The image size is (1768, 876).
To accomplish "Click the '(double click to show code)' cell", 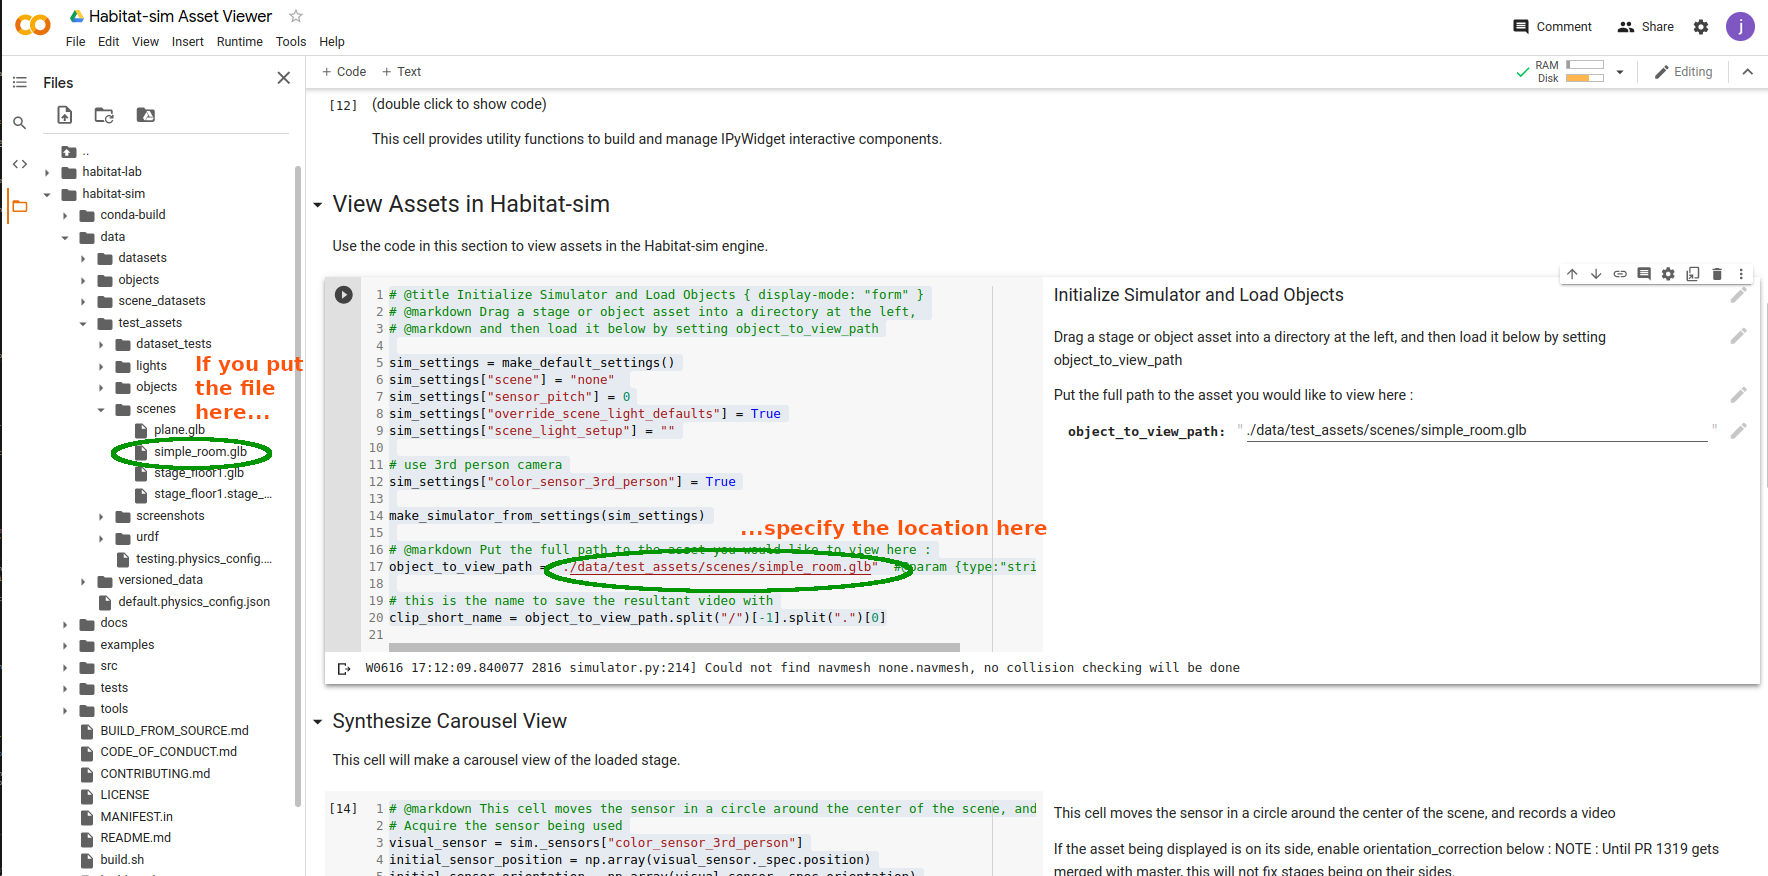I will (459, 104).
